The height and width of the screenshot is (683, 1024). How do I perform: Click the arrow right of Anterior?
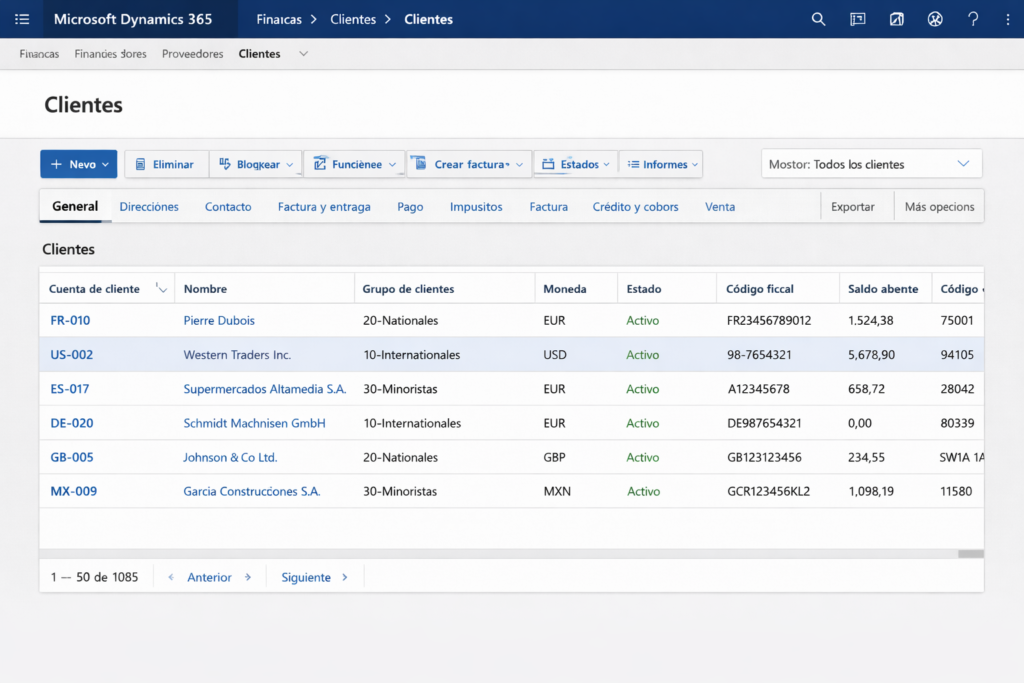pyautogui.click(x=248, y=577)
